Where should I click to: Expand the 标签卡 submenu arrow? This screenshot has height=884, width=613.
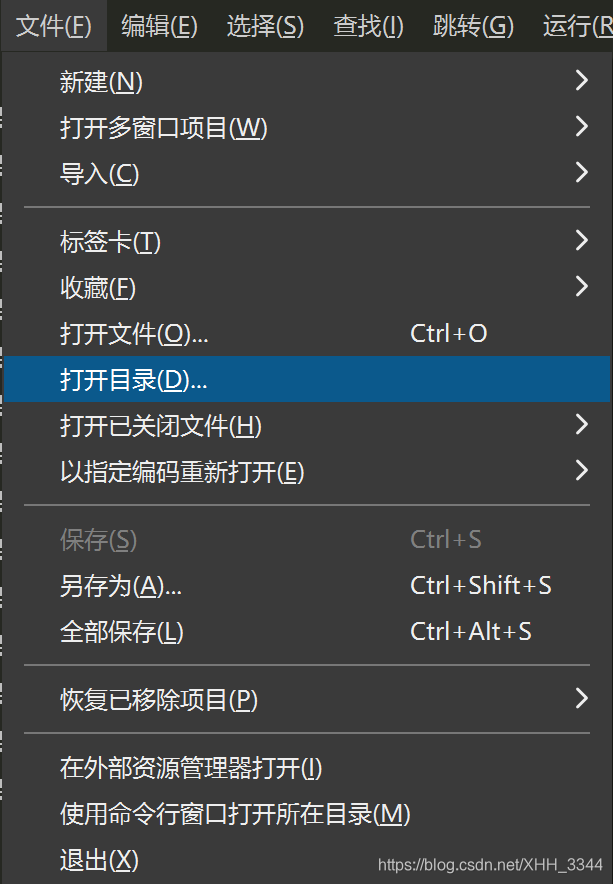coord(582,240)
